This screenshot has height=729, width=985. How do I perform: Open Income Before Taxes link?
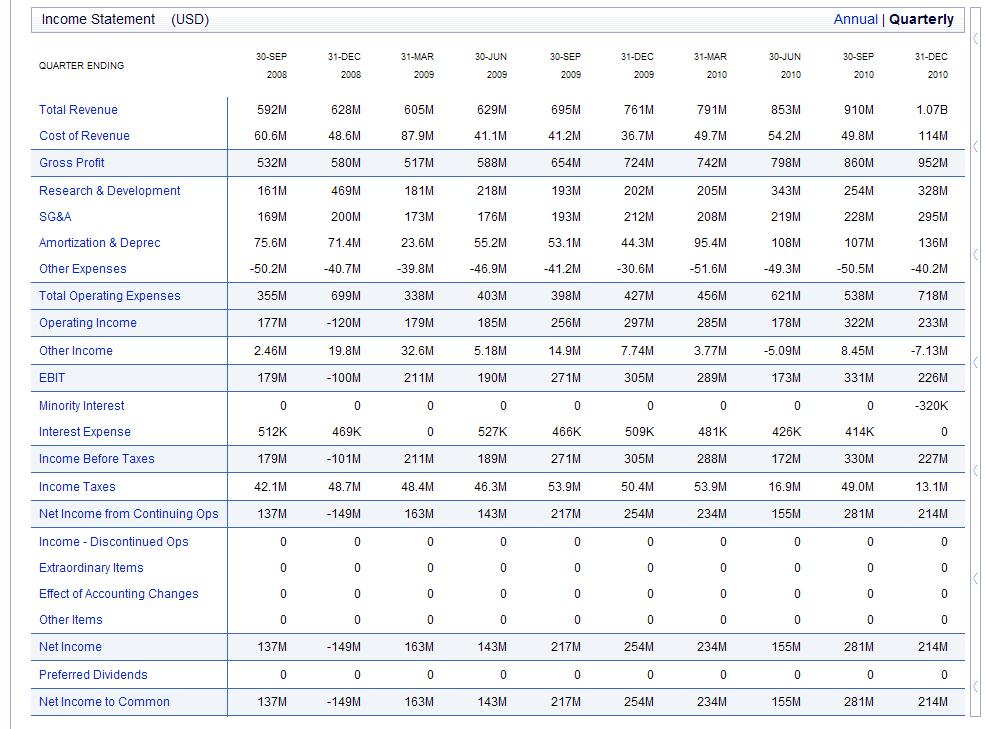tap(96, 459)
